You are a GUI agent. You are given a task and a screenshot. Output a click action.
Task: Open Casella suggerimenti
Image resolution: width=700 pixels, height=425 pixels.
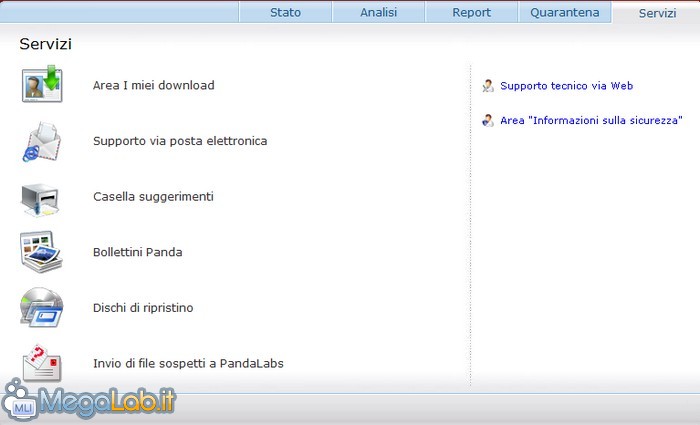pyautogui.click(x=153, y=196)
